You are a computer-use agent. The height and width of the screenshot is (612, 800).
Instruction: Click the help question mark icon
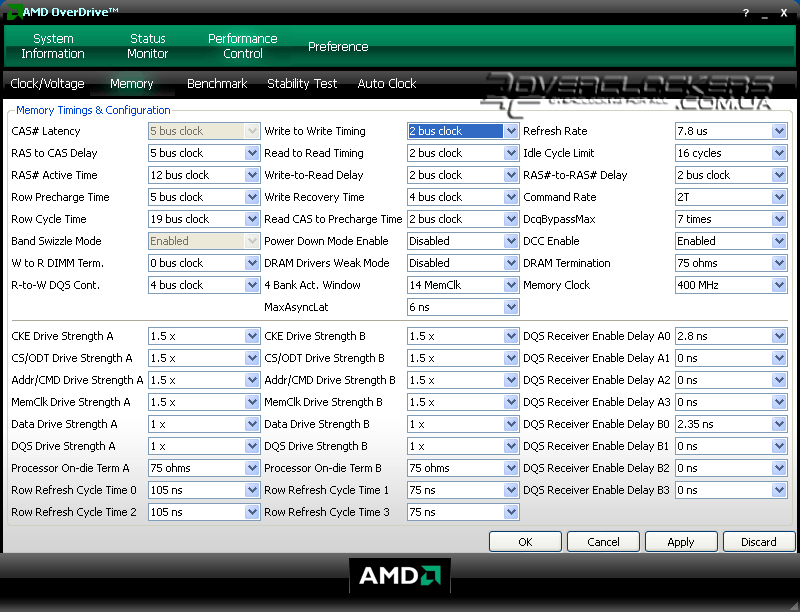pos(745,13)
